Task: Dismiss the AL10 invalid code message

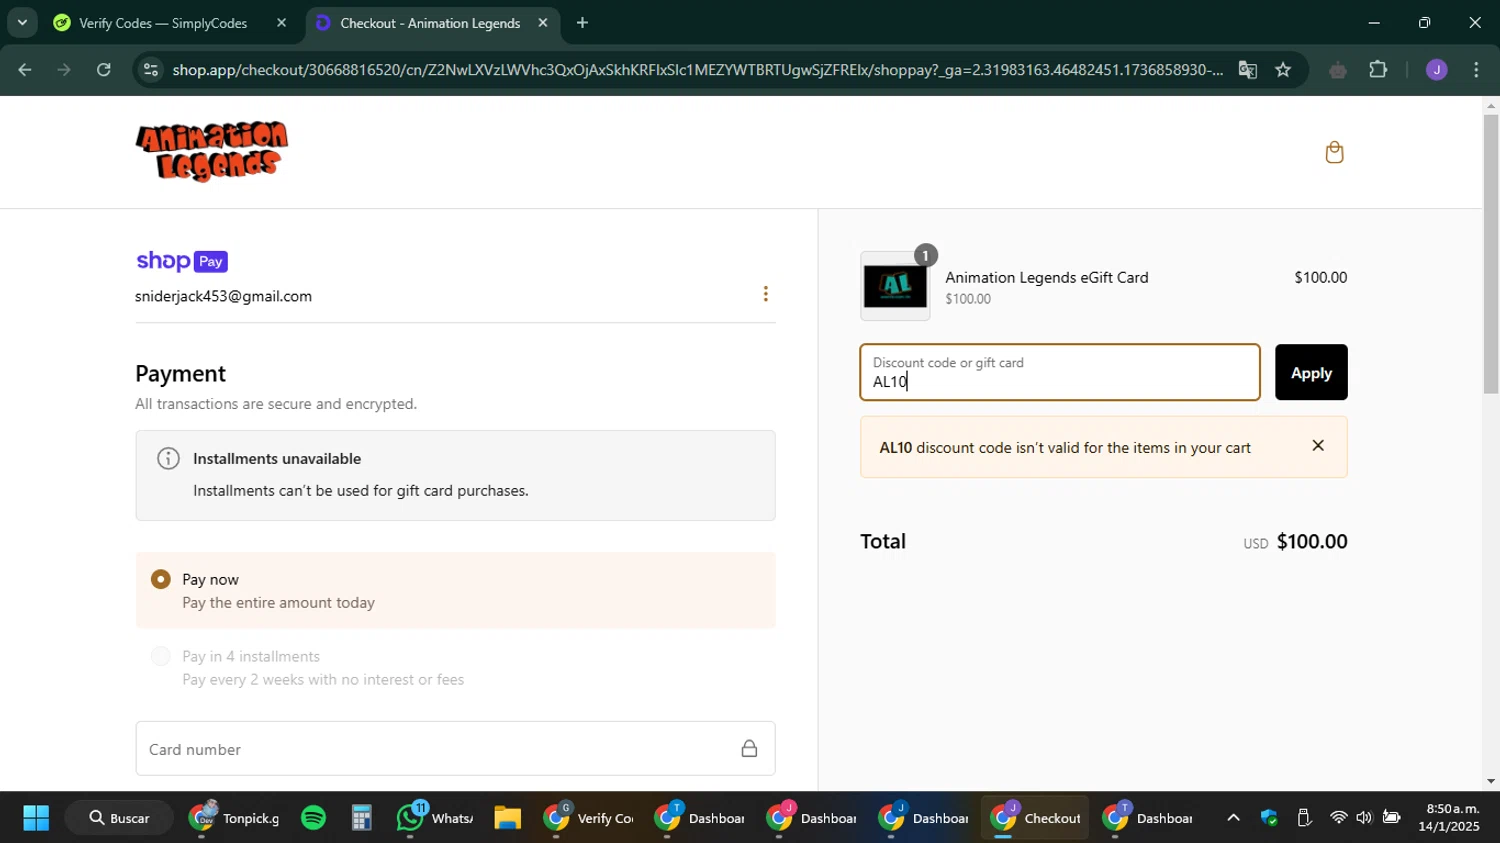Action: pyautogui.click(x=1318, y=446)
